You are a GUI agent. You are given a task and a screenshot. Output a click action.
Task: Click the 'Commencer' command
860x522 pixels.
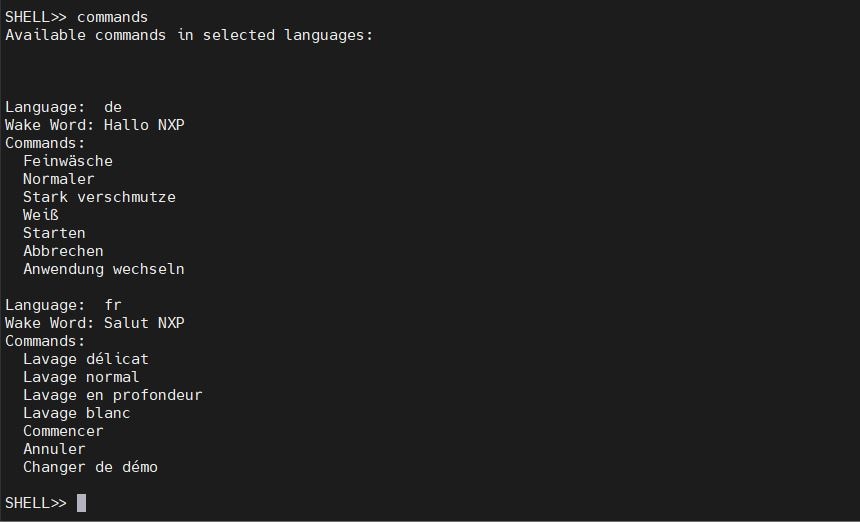pos(63,431)
